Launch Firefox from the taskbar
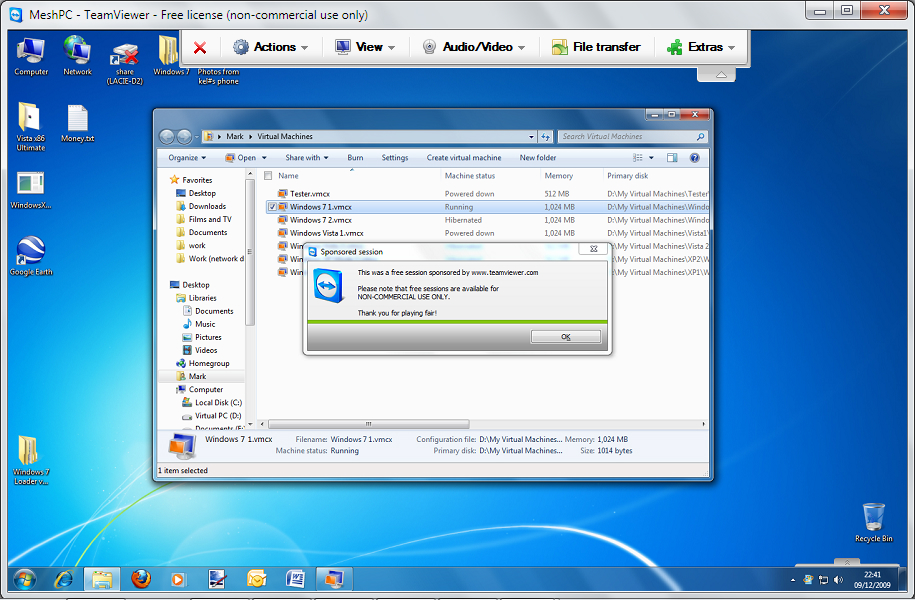 click(x=141, y=579)
